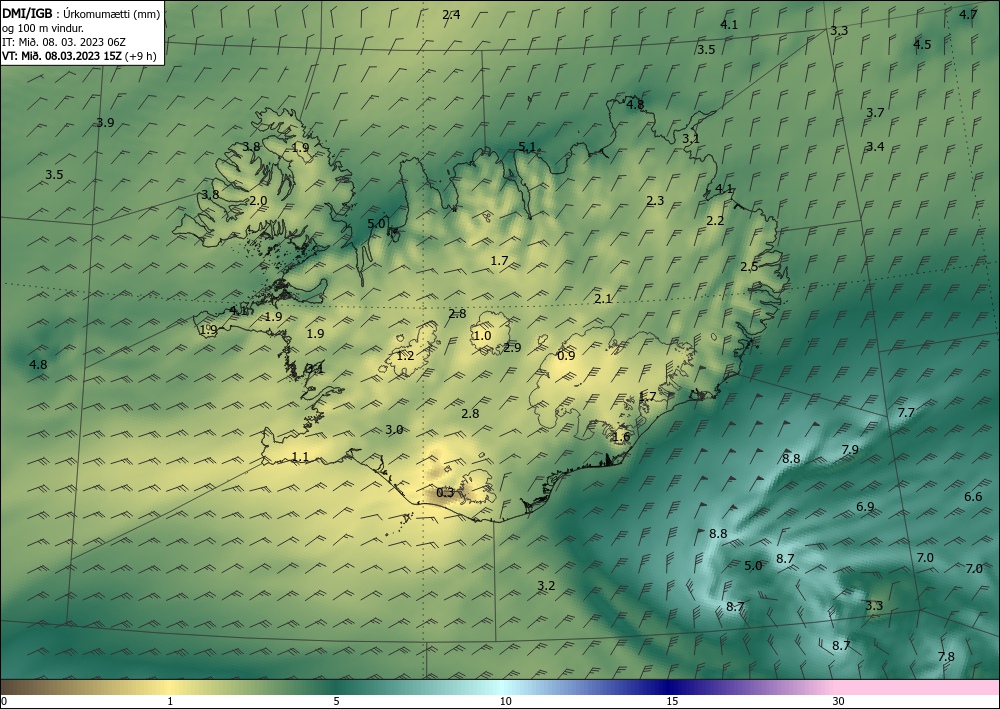Screen dimensions: 1000x709
Task: Click the '0' tick on the colour scale
Action: [4, 702]
